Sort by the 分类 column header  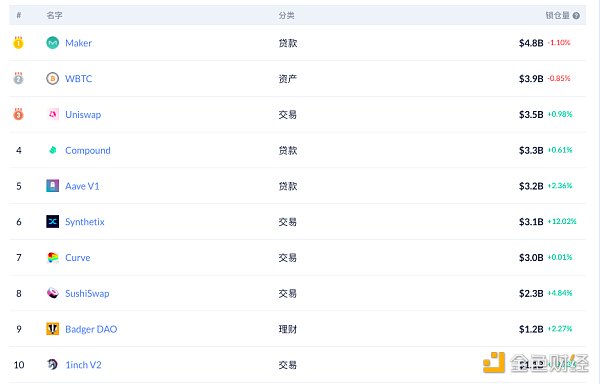coord(286,16)
